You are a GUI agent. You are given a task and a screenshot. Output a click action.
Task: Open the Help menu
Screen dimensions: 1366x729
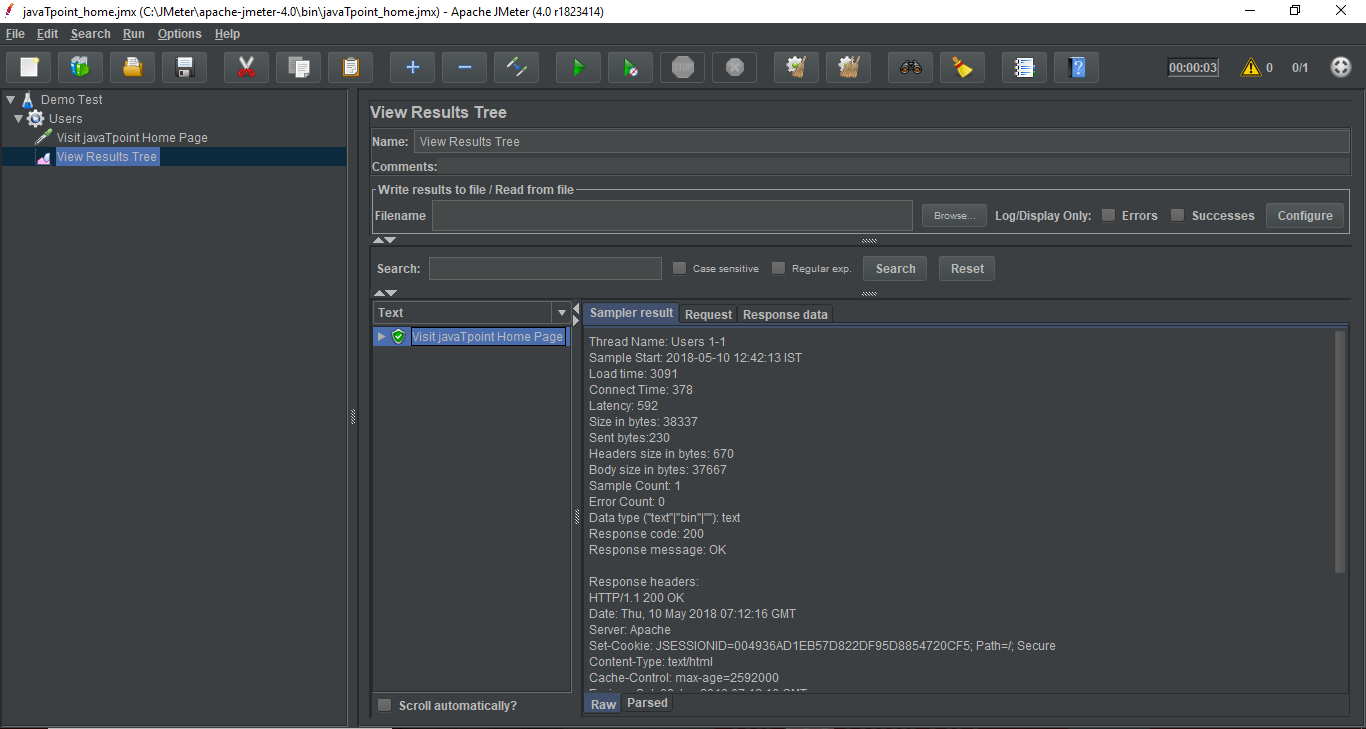pyautogui.click(x=227, y=34)
